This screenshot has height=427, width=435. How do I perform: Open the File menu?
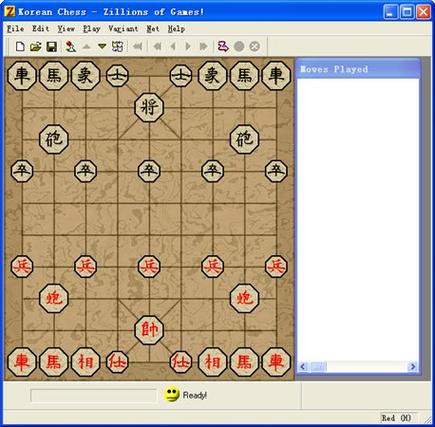click(x=15, y=29)
